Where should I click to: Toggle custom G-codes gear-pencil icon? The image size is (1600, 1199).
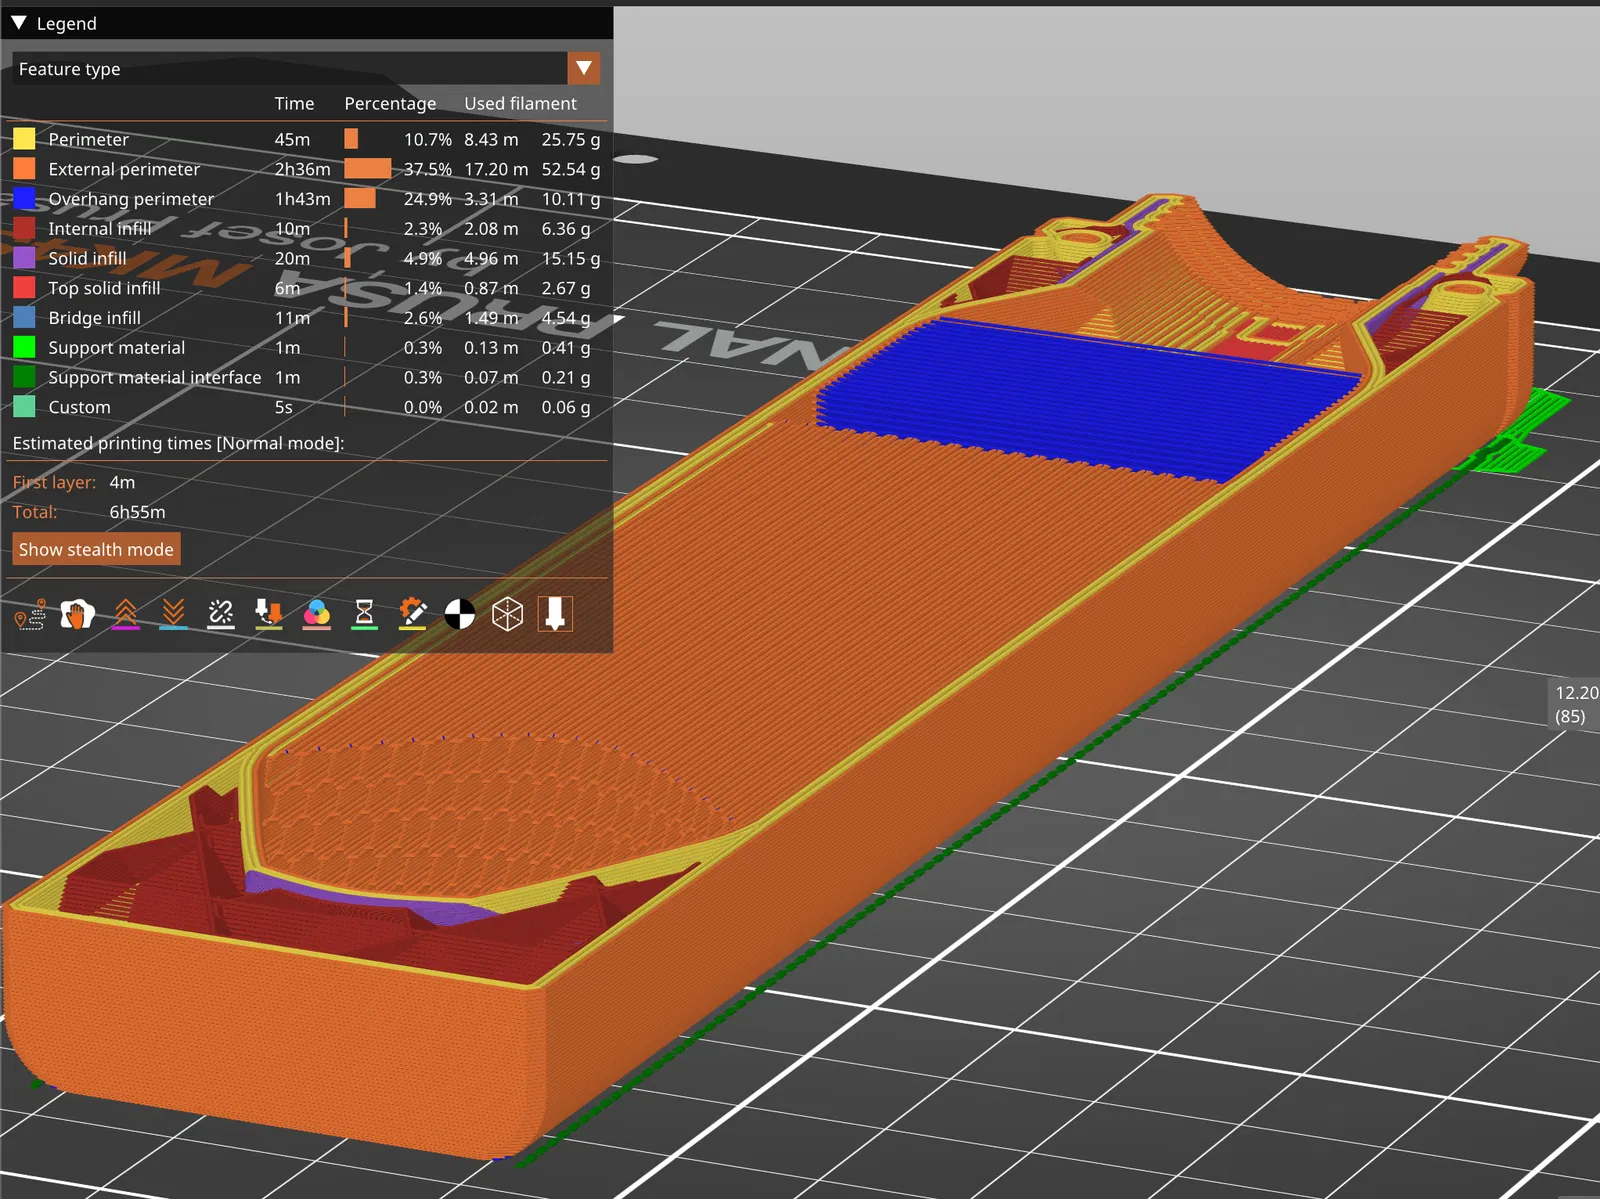(412, 614)
